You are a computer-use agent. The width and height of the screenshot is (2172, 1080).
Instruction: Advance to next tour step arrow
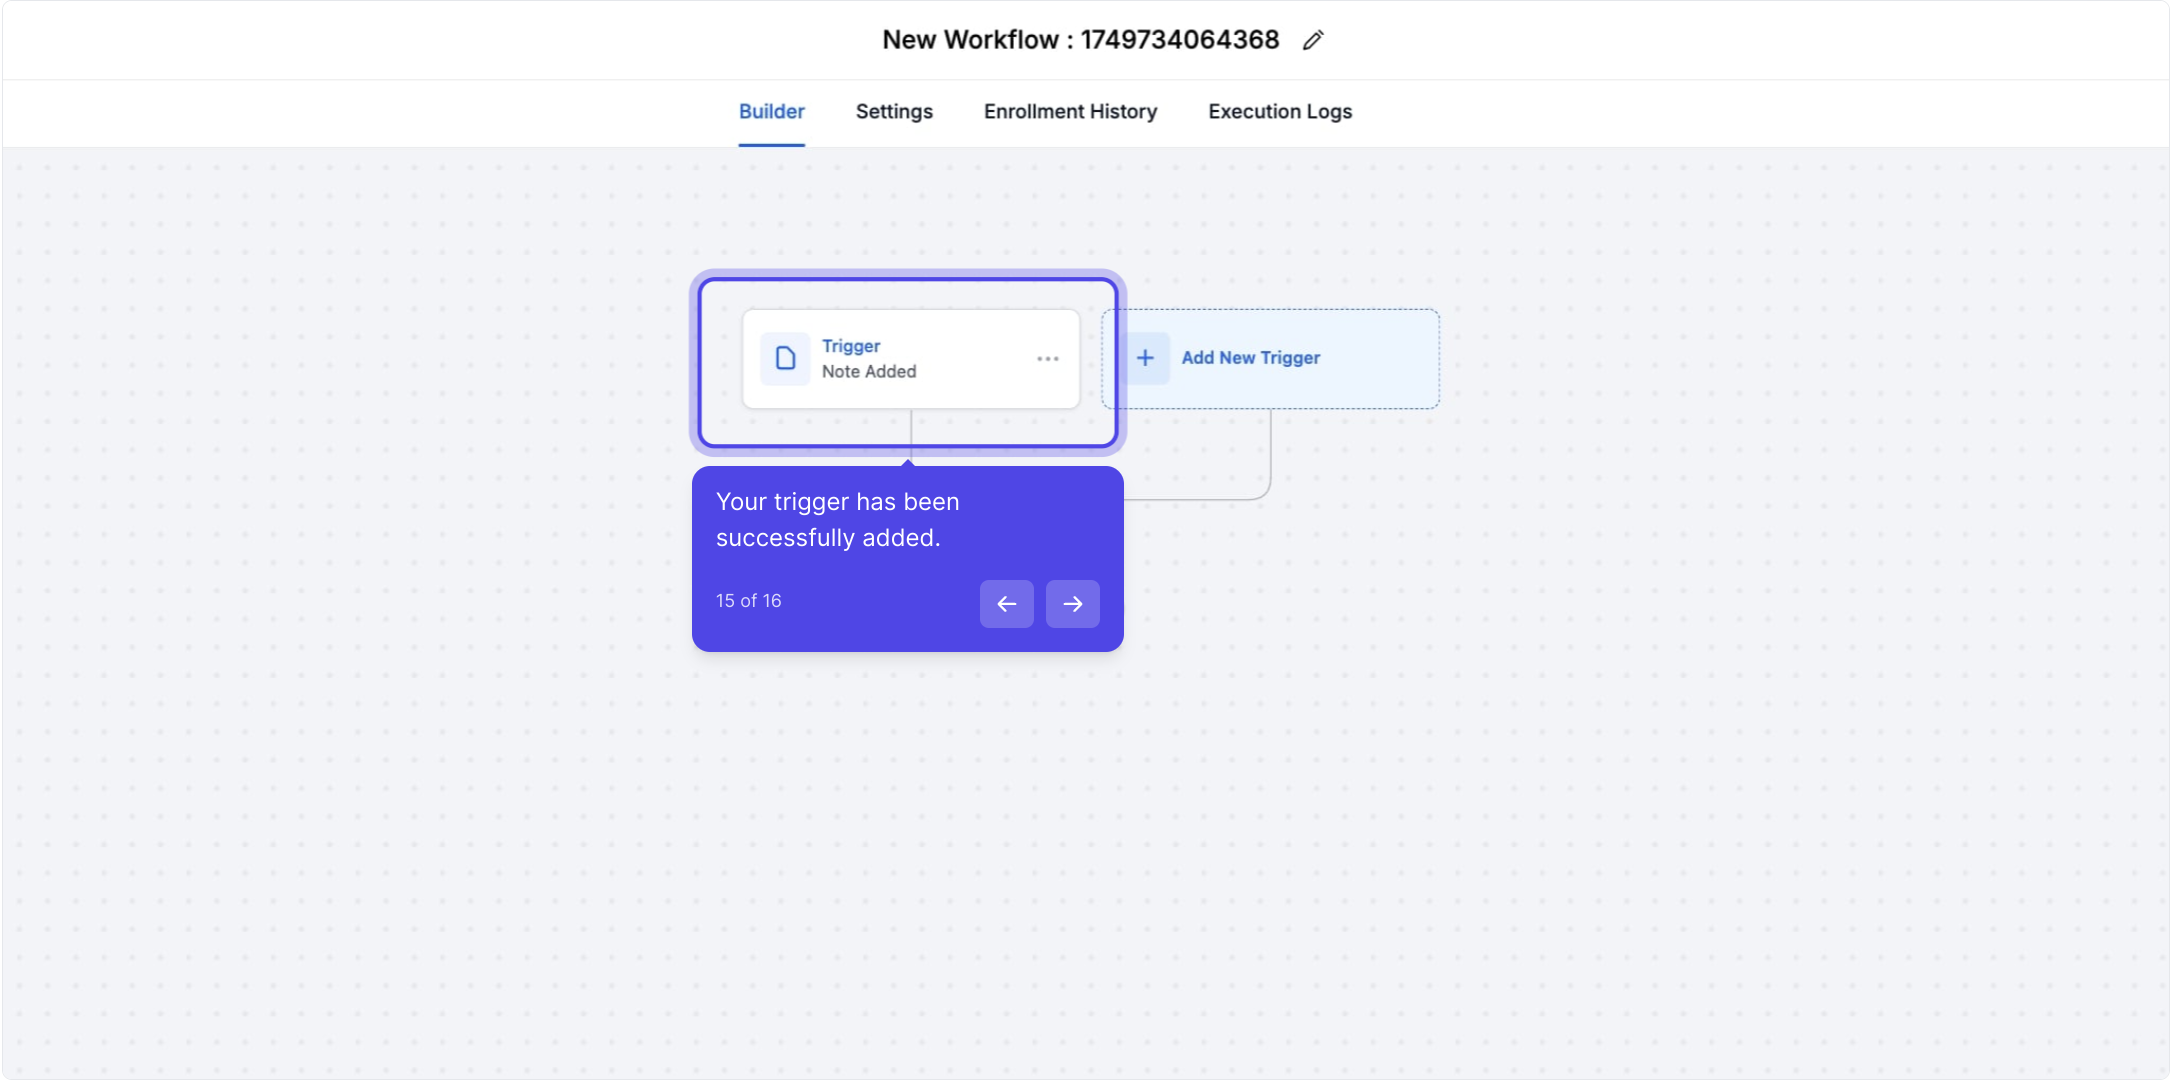(x=1073, y=604)
